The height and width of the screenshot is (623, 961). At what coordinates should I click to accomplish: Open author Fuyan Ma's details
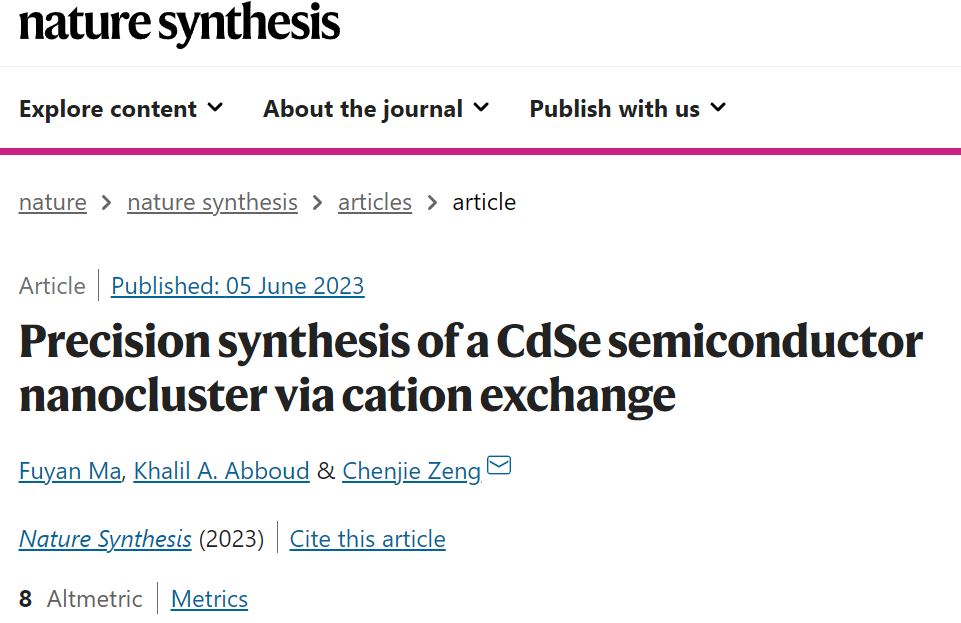(x=70, y=471)
